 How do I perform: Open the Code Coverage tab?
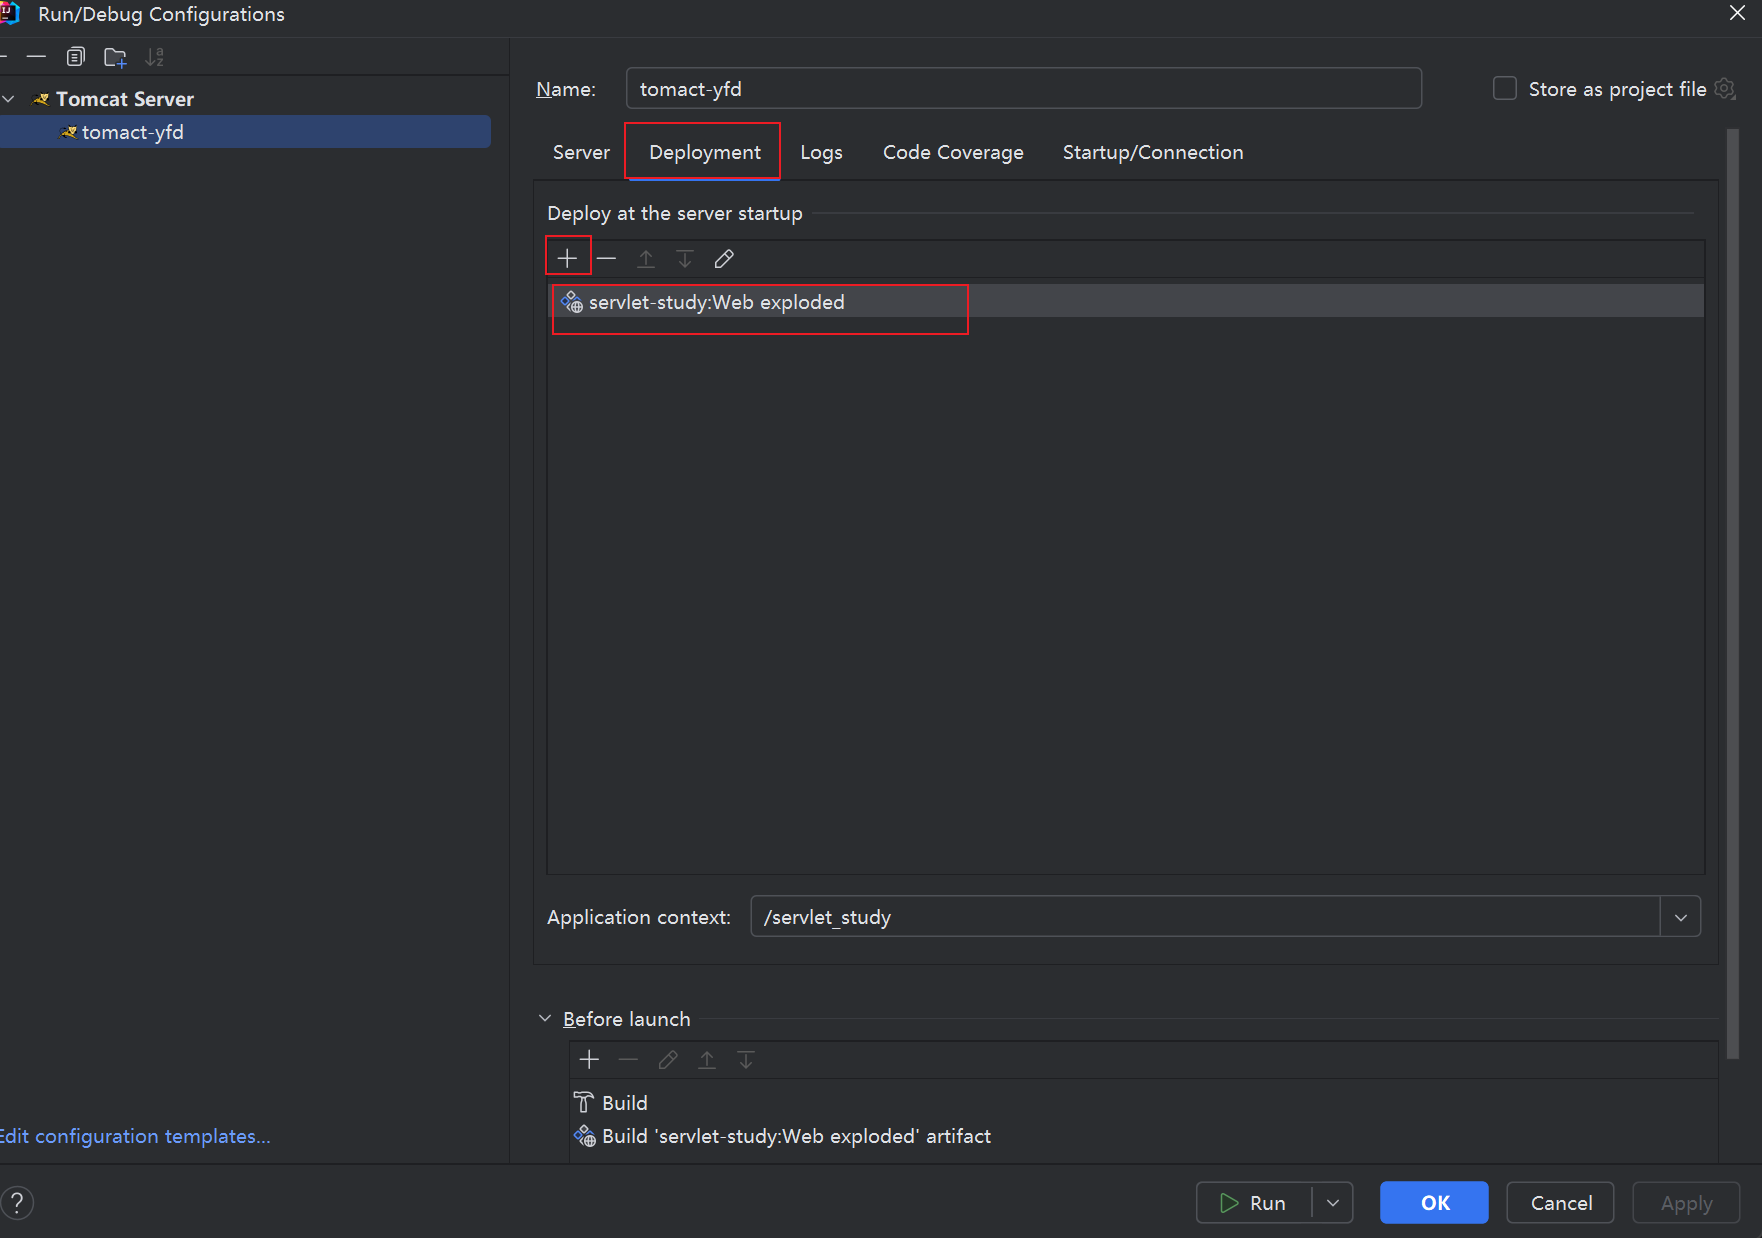953,152
